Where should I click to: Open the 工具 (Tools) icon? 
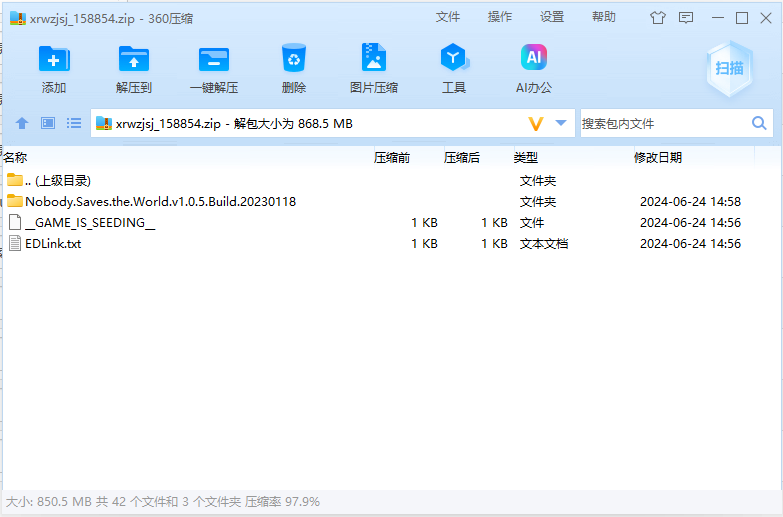pyautogui.click(x=453, y=57)
